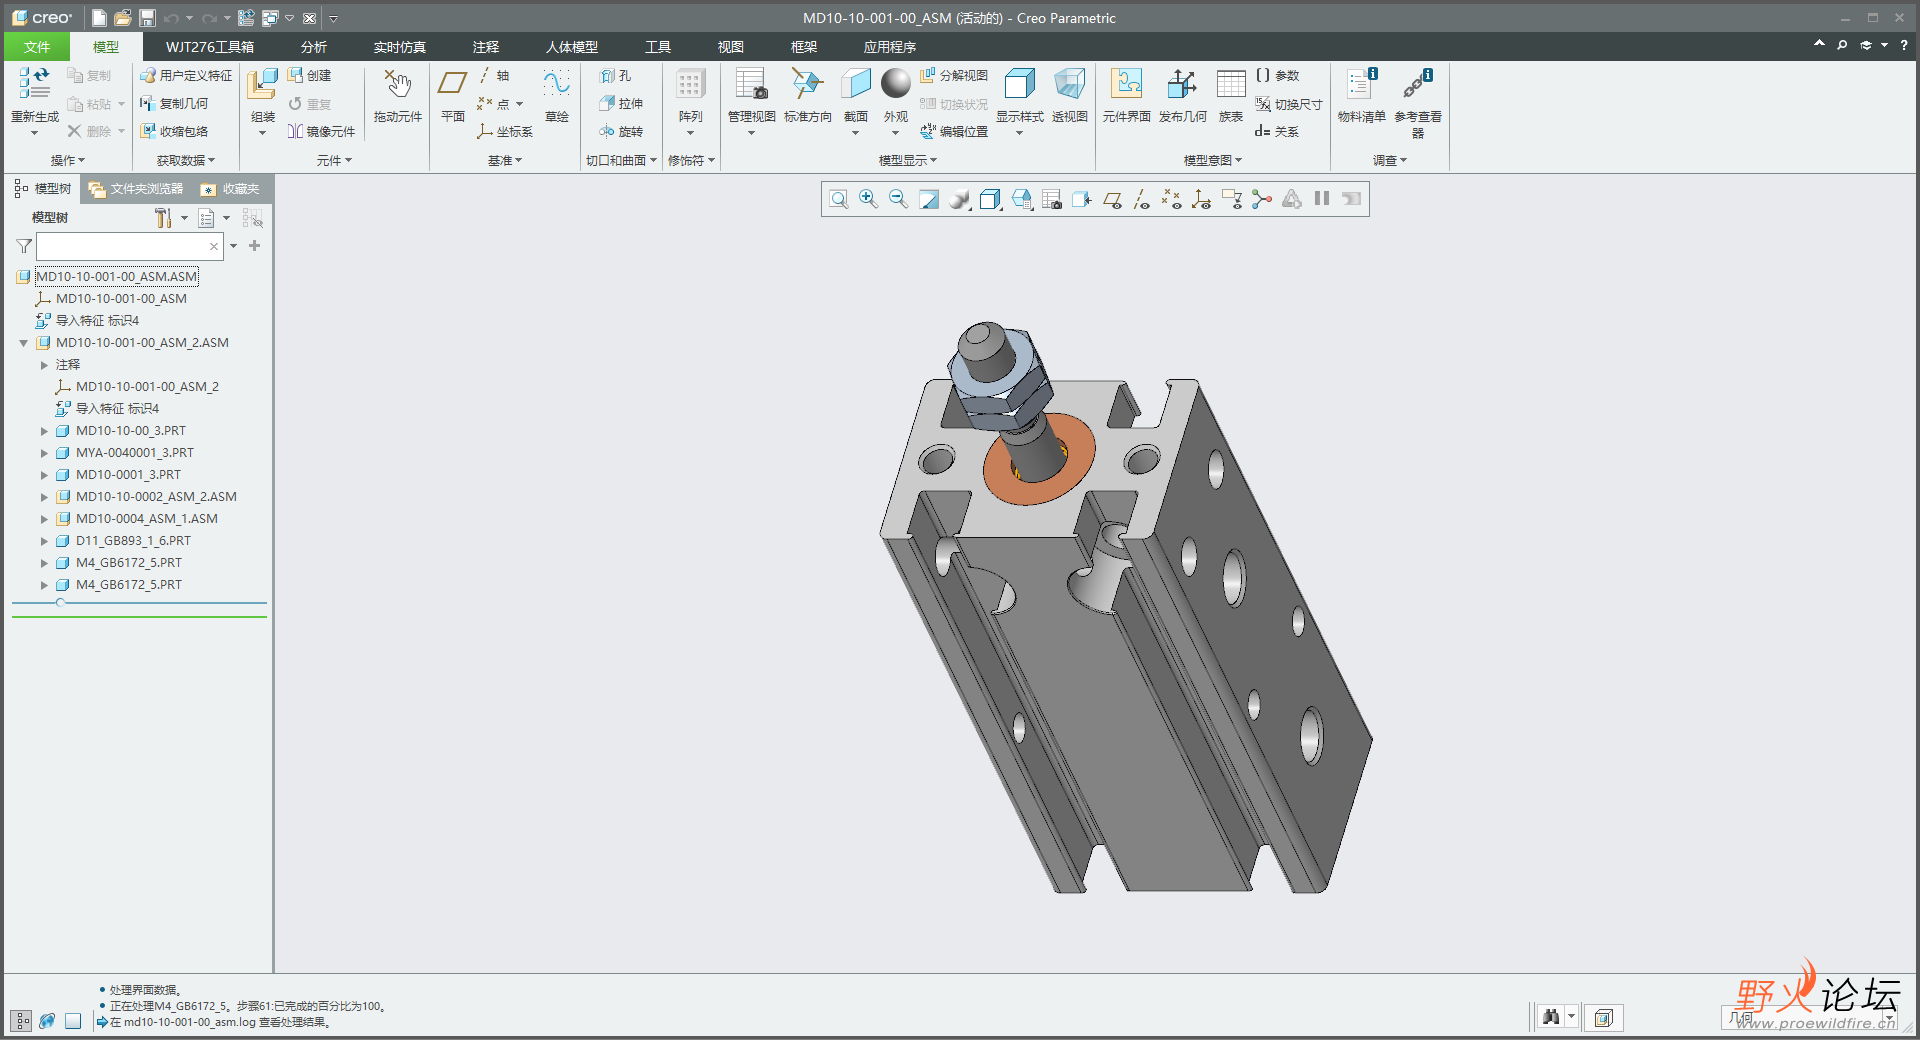The image size is (1920, 1040).
Task: Click the 编辑位置 button
Action: [x=954, y=132]
